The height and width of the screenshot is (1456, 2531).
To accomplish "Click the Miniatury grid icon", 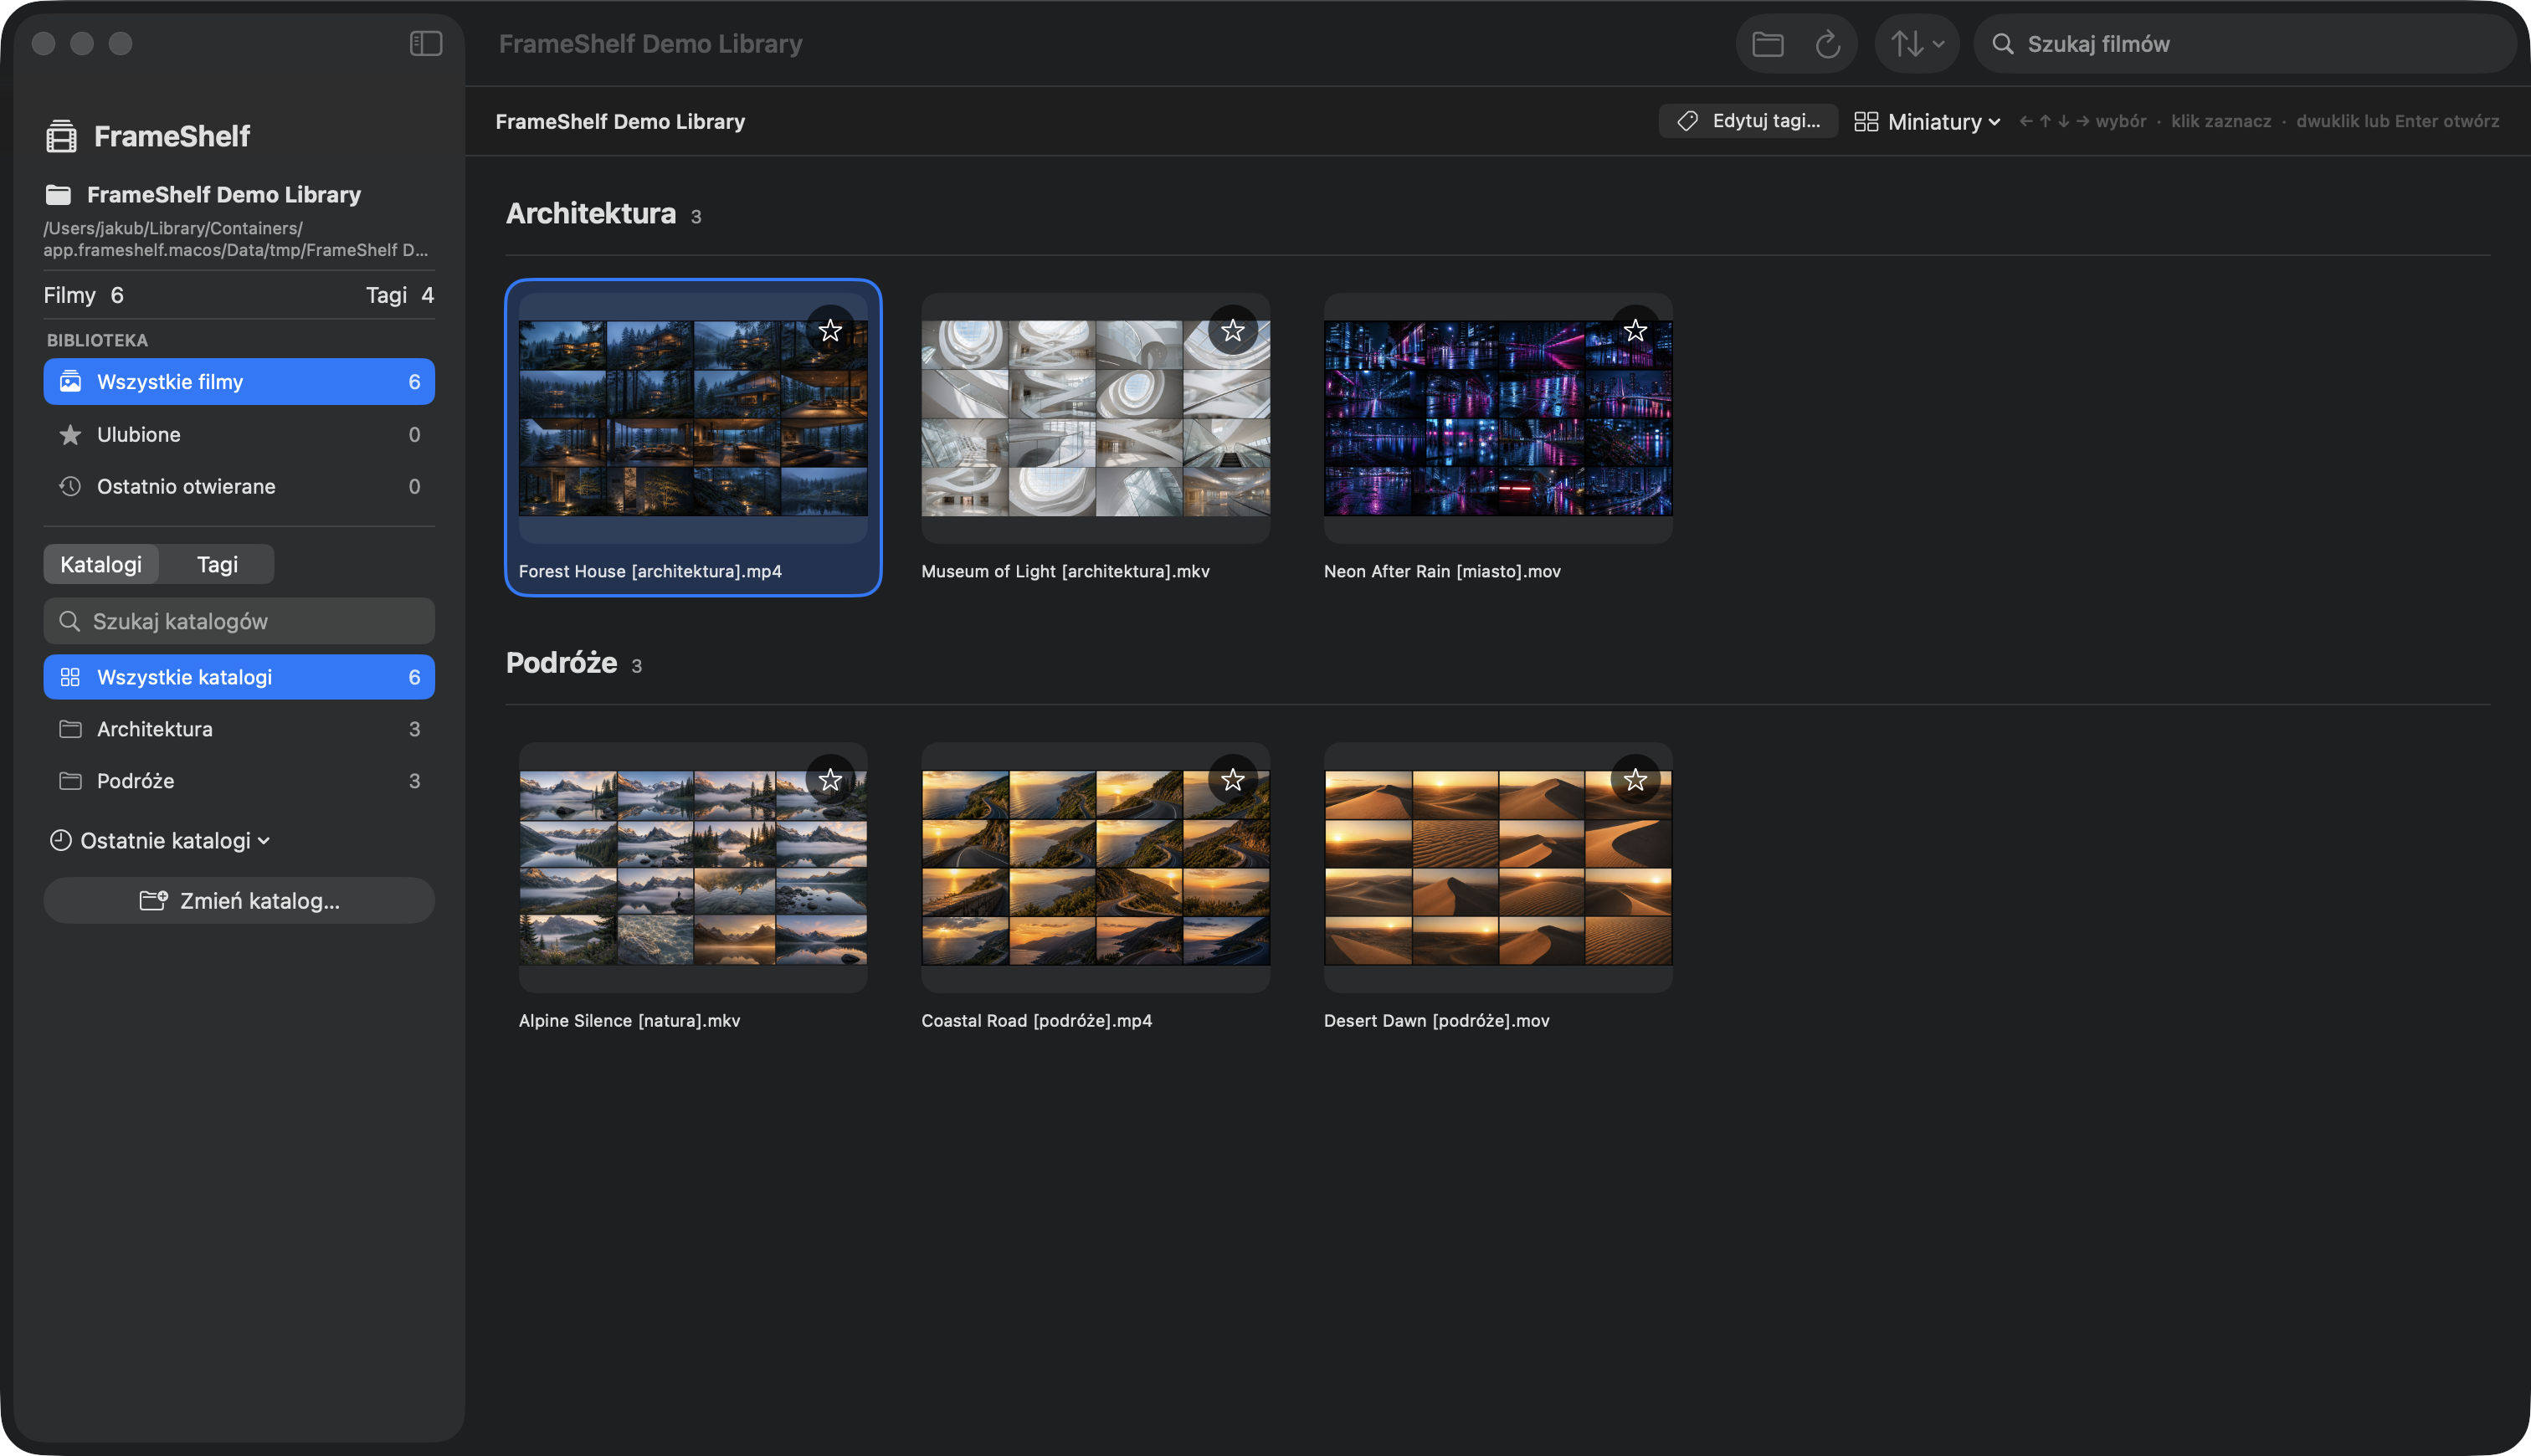I will (x=1866, y=121).
